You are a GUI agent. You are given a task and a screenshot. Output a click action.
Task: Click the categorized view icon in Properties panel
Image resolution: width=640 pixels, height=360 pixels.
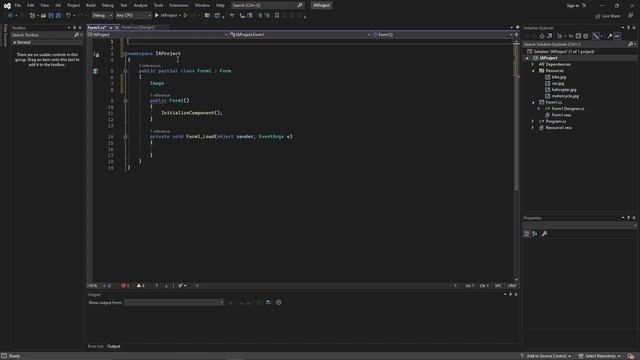[x=527, y=234]
